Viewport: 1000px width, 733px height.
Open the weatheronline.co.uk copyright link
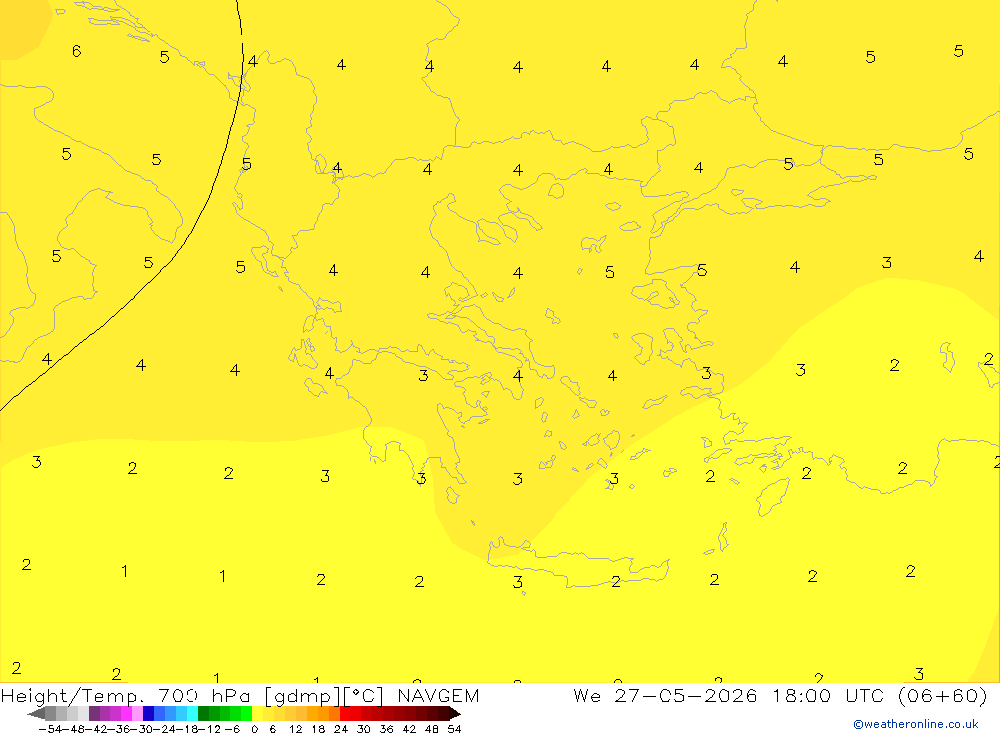pyautogui.click(x=916, y=724)
